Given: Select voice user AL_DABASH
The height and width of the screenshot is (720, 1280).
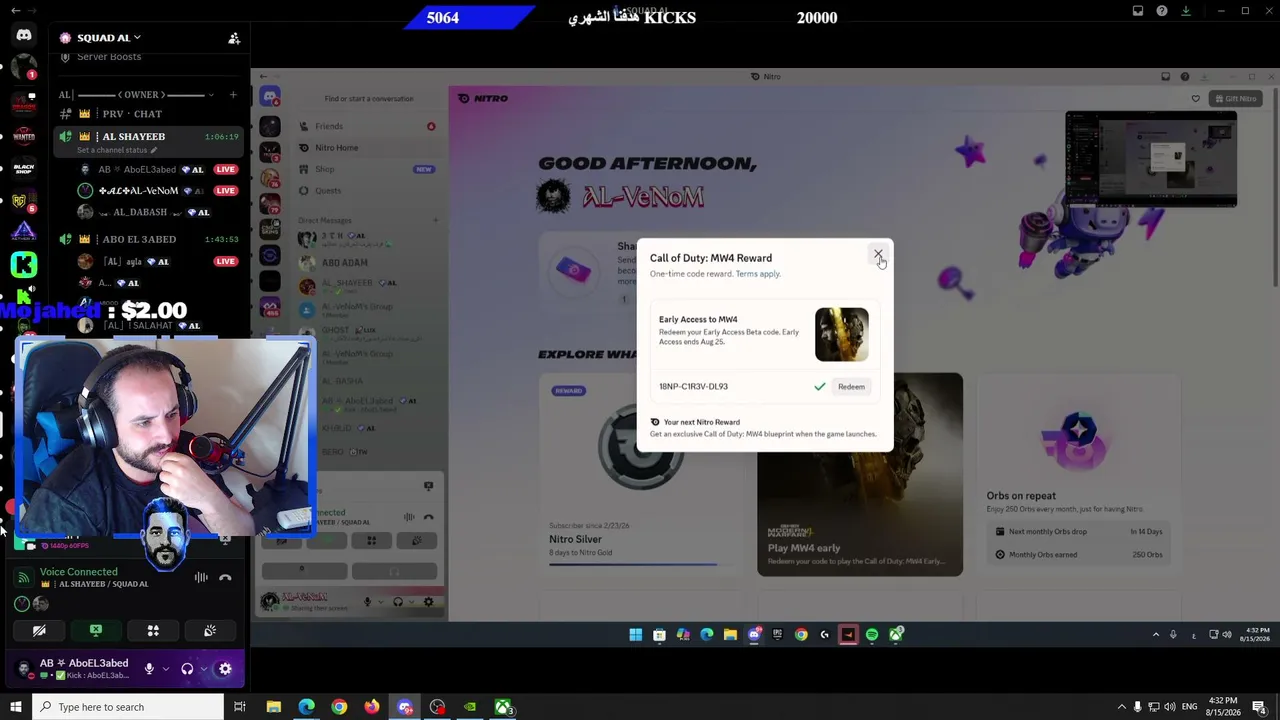Looking at the screenshot, I should (150, 213).
